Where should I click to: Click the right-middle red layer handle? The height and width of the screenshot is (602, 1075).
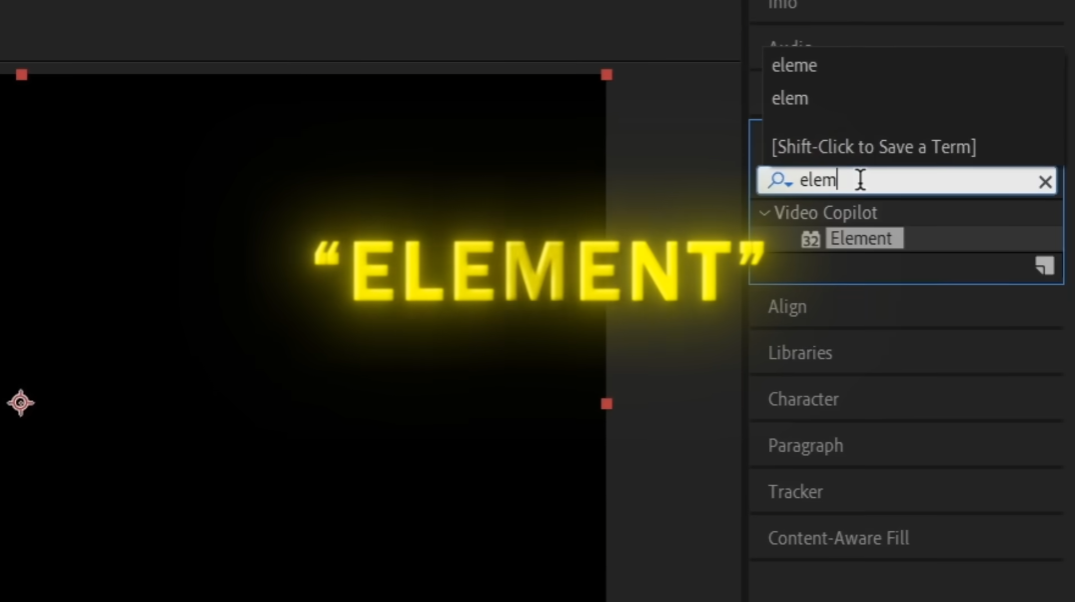tap(607, 404)
